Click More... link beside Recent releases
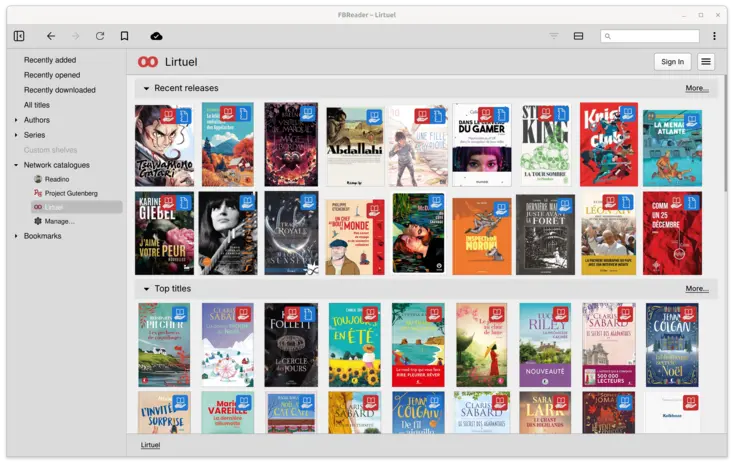Image resolution: width=734 pixels, height=465 pixels. [x=697, y=89]
